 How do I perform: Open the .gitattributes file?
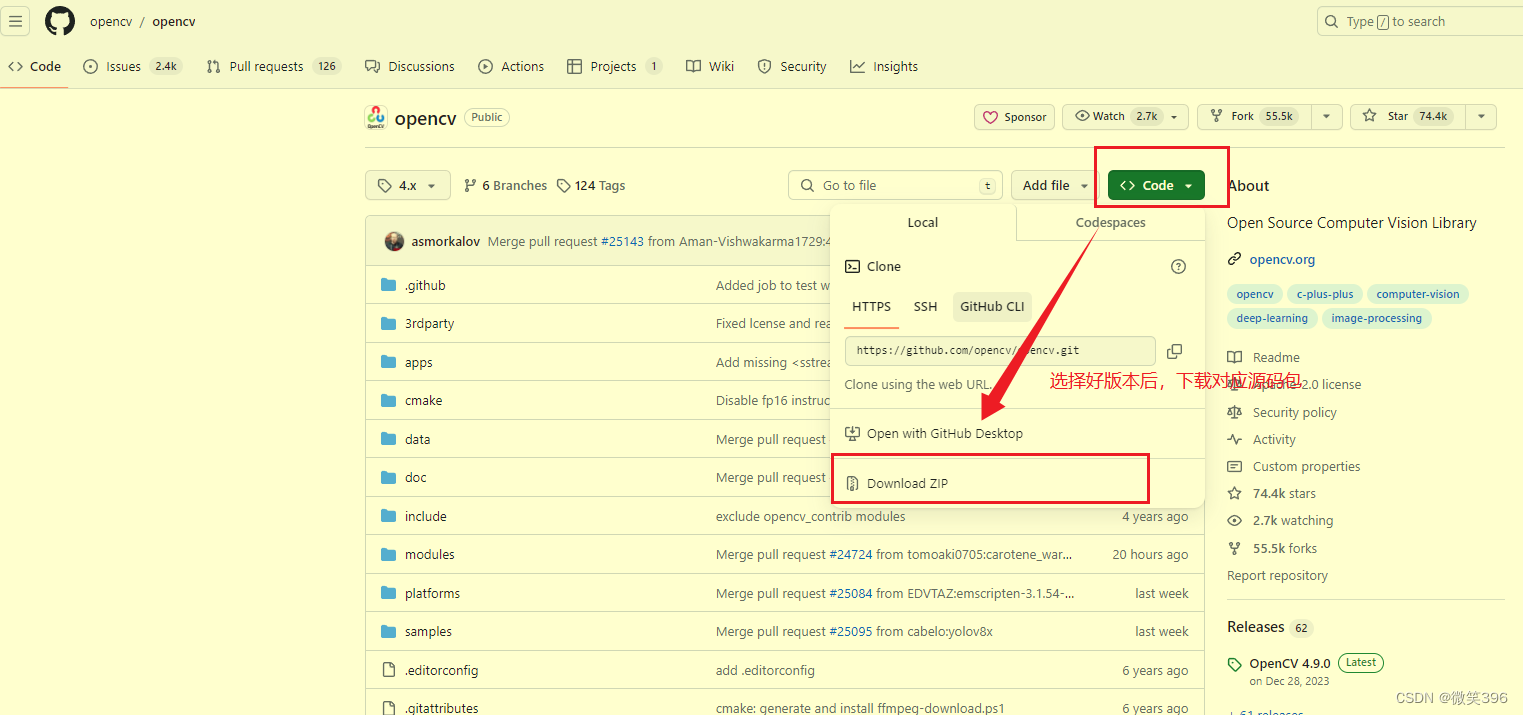click(441, 708)
